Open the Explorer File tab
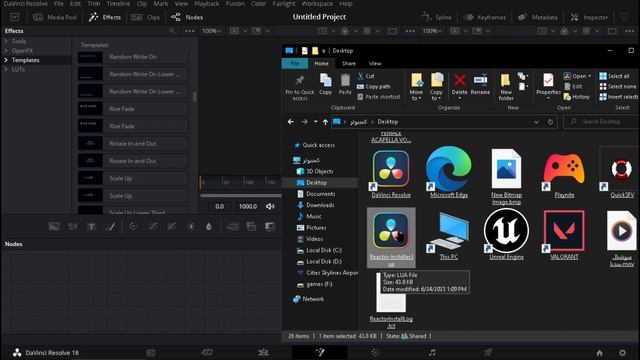640x360 pixels. pos(295,64)
